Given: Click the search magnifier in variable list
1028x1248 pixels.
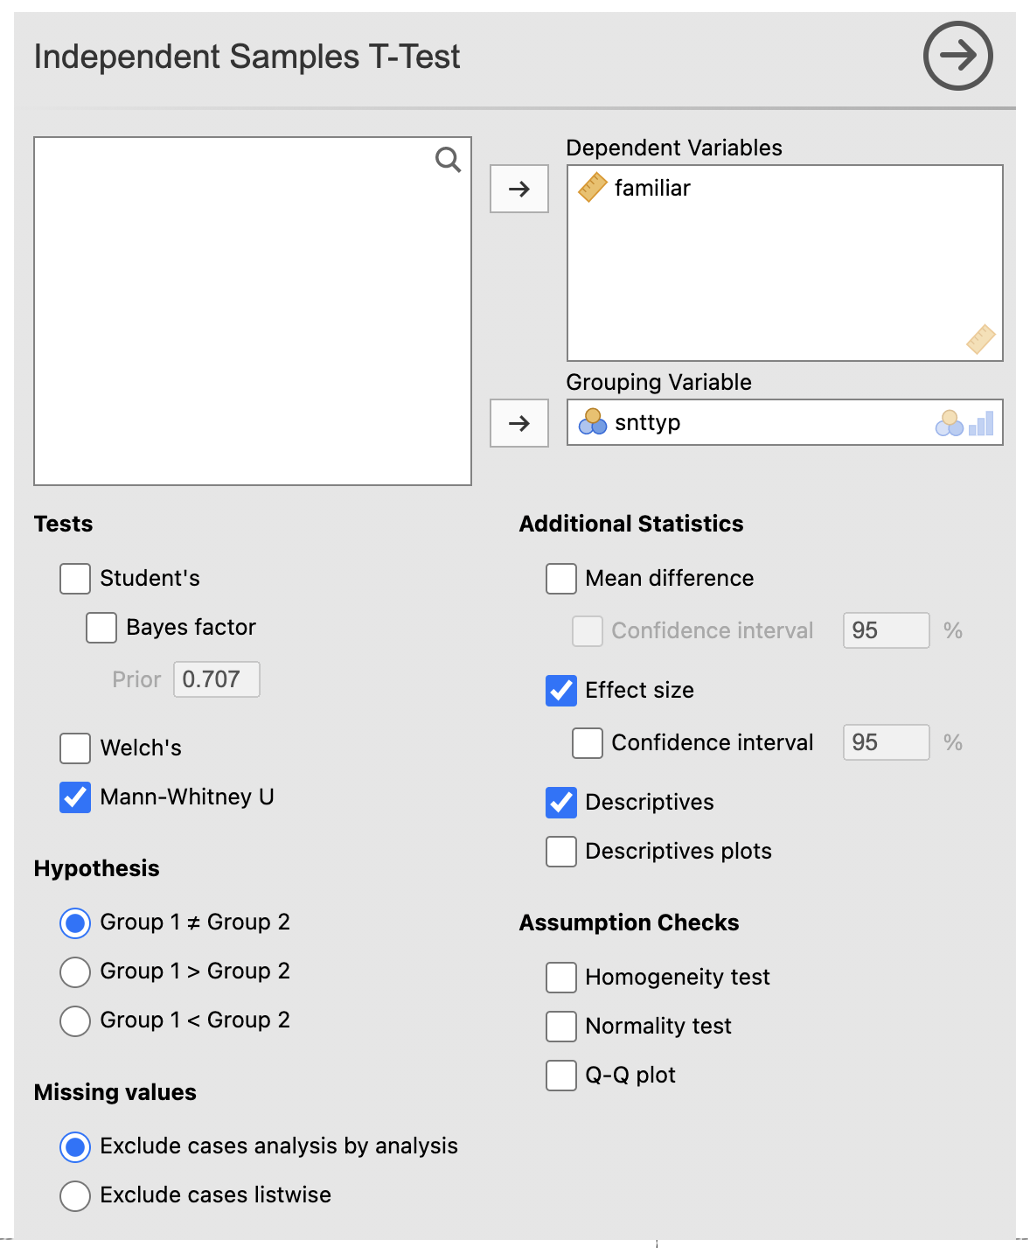Looking at the screenshot, I should click(x=448, y=159).
